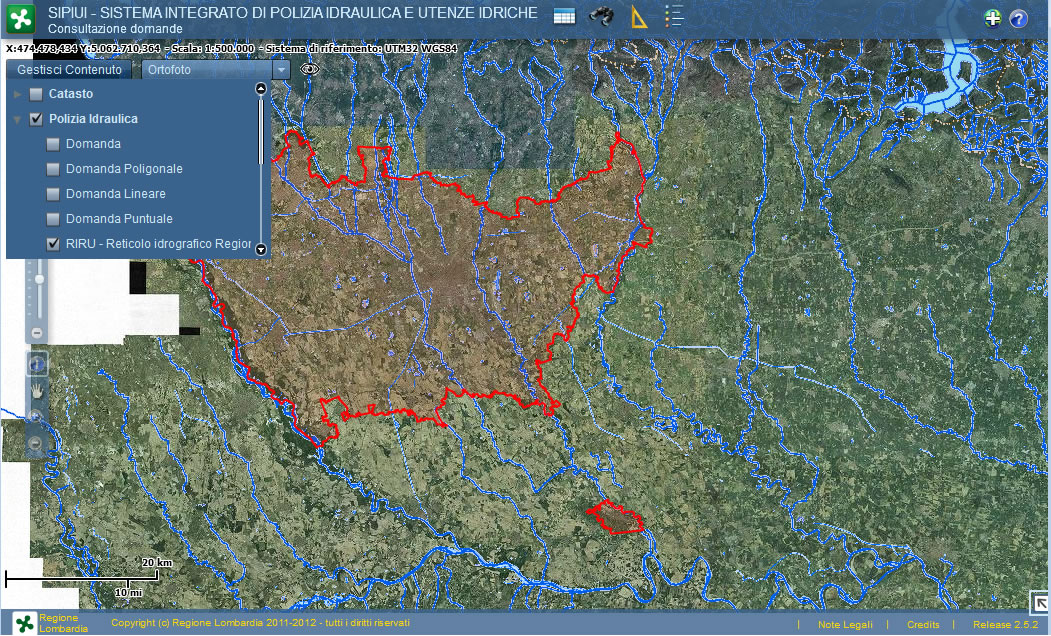
Task: Expand the Catasto tree node
Action: click(x=17, y=94)
